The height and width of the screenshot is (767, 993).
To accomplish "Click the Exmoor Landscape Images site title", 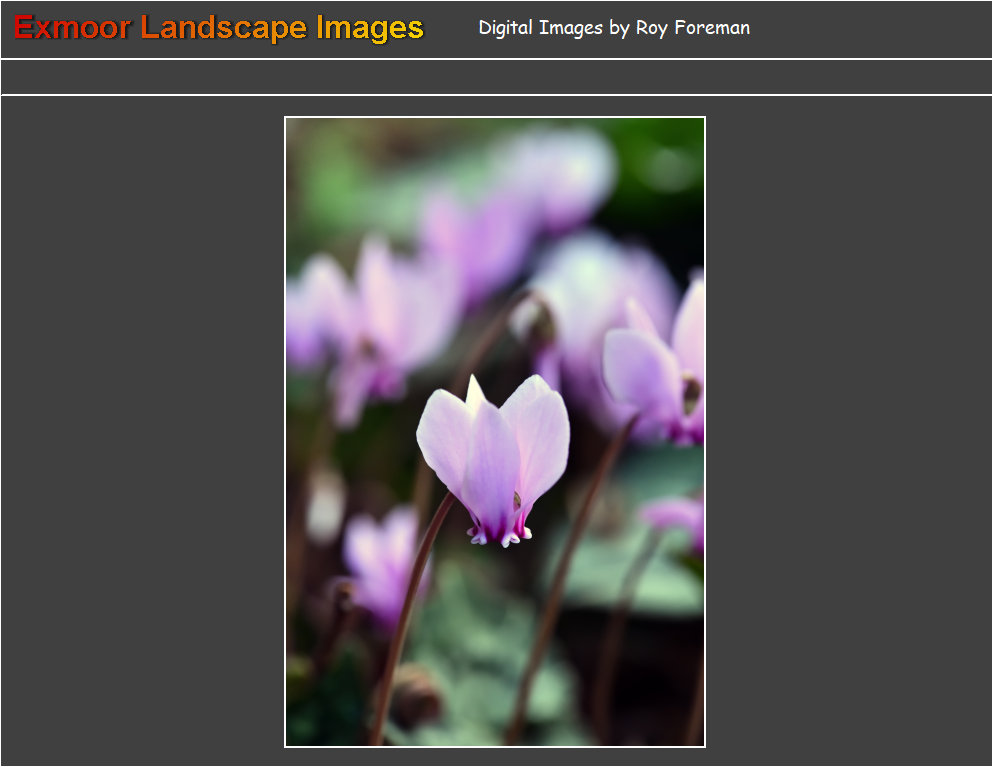I will tap(218, 28).
